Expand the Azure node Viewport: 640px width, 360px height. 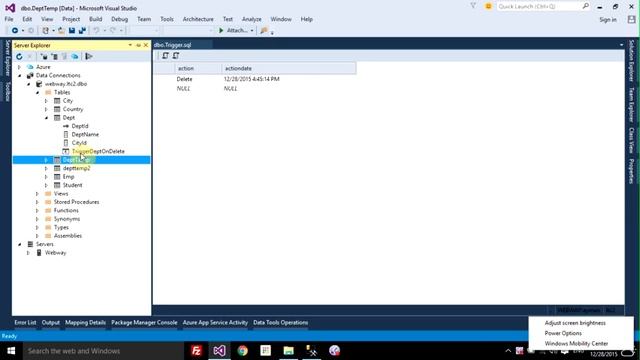tap(20, 67)
